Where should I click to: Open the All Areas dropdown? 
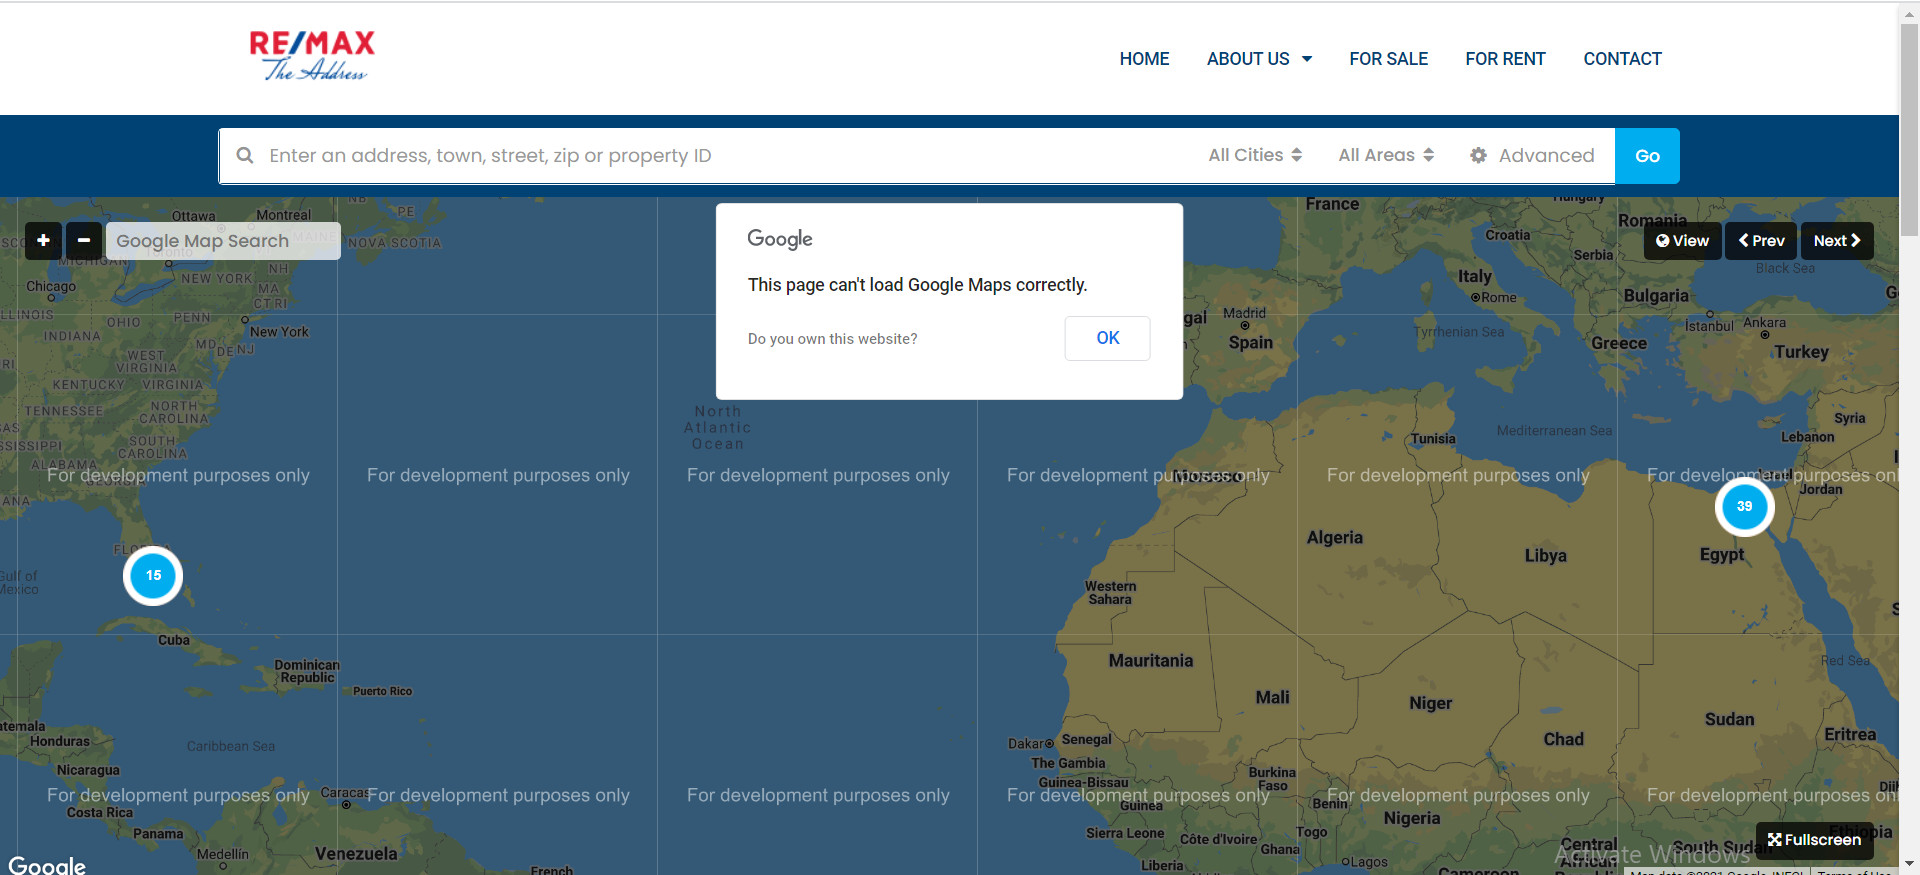[1386, 155]
